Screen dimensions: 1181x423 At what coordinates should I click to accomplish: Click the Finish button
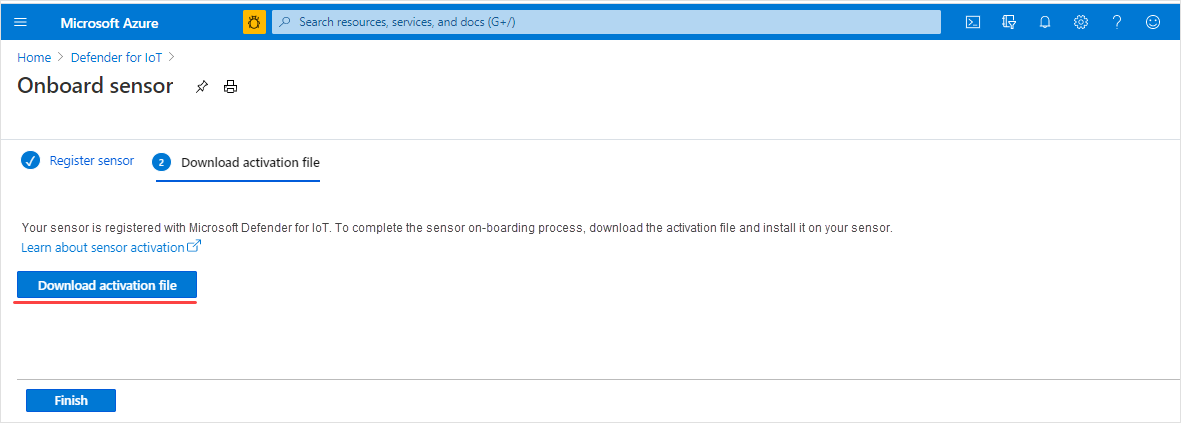pyautogui.click(x=71, y=400)
